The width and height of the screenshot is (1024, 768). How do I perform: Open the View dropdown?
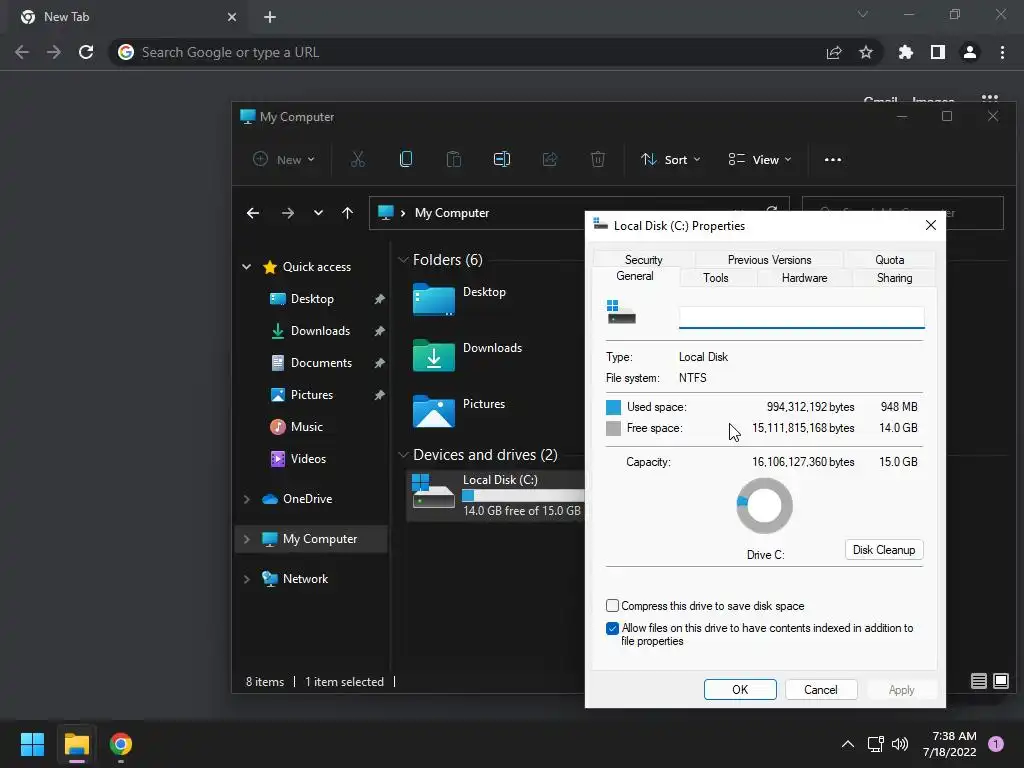point(760,159)
